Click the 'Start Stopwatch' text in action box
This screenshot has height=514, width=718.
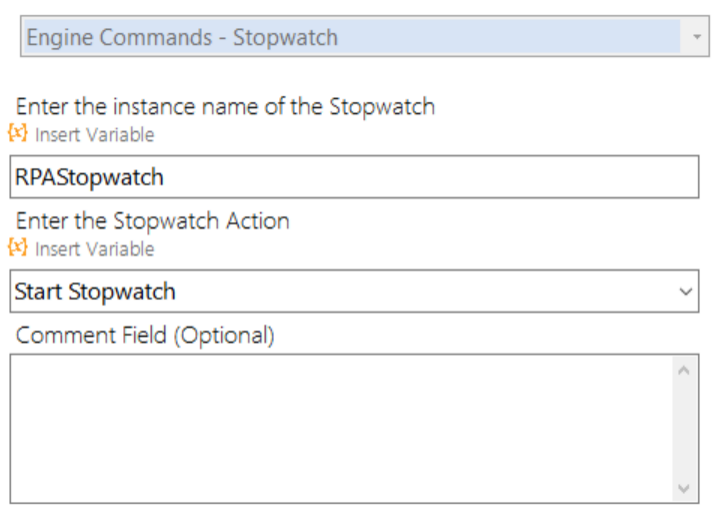pos(95,292)
